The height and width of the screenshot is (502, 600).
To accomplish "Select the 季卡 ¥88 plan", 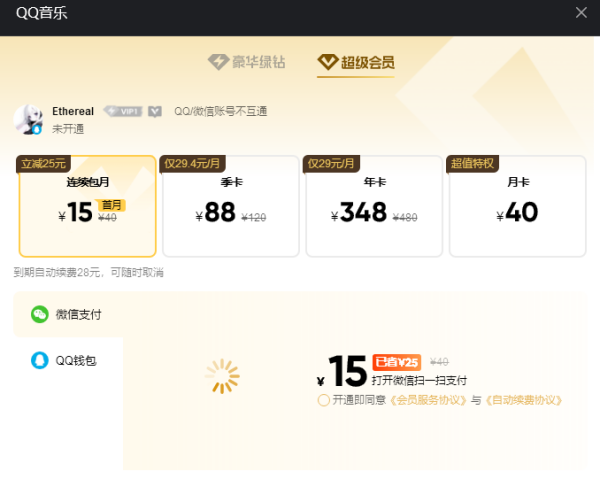I will coord(230,206).
